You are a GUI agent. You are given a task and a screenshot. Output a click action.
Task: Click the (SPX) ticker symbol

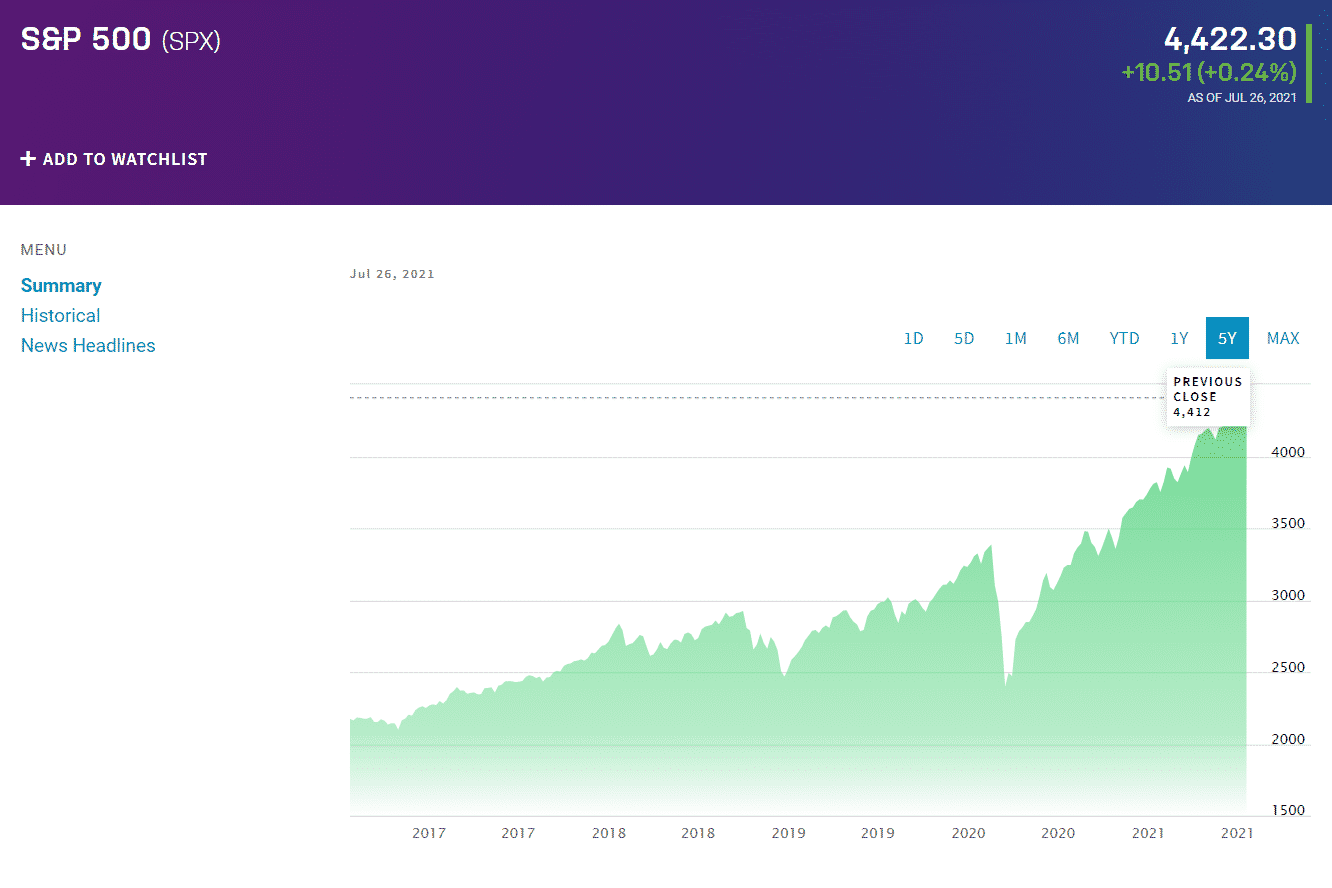tap(191, 41)
